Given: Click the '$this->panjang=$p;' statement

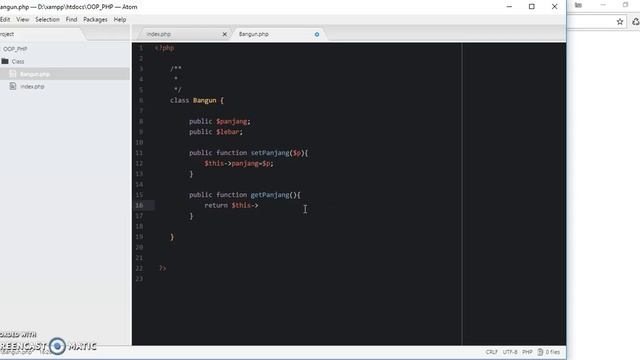Looking at the screenshot, I should [x=239, y=163].
